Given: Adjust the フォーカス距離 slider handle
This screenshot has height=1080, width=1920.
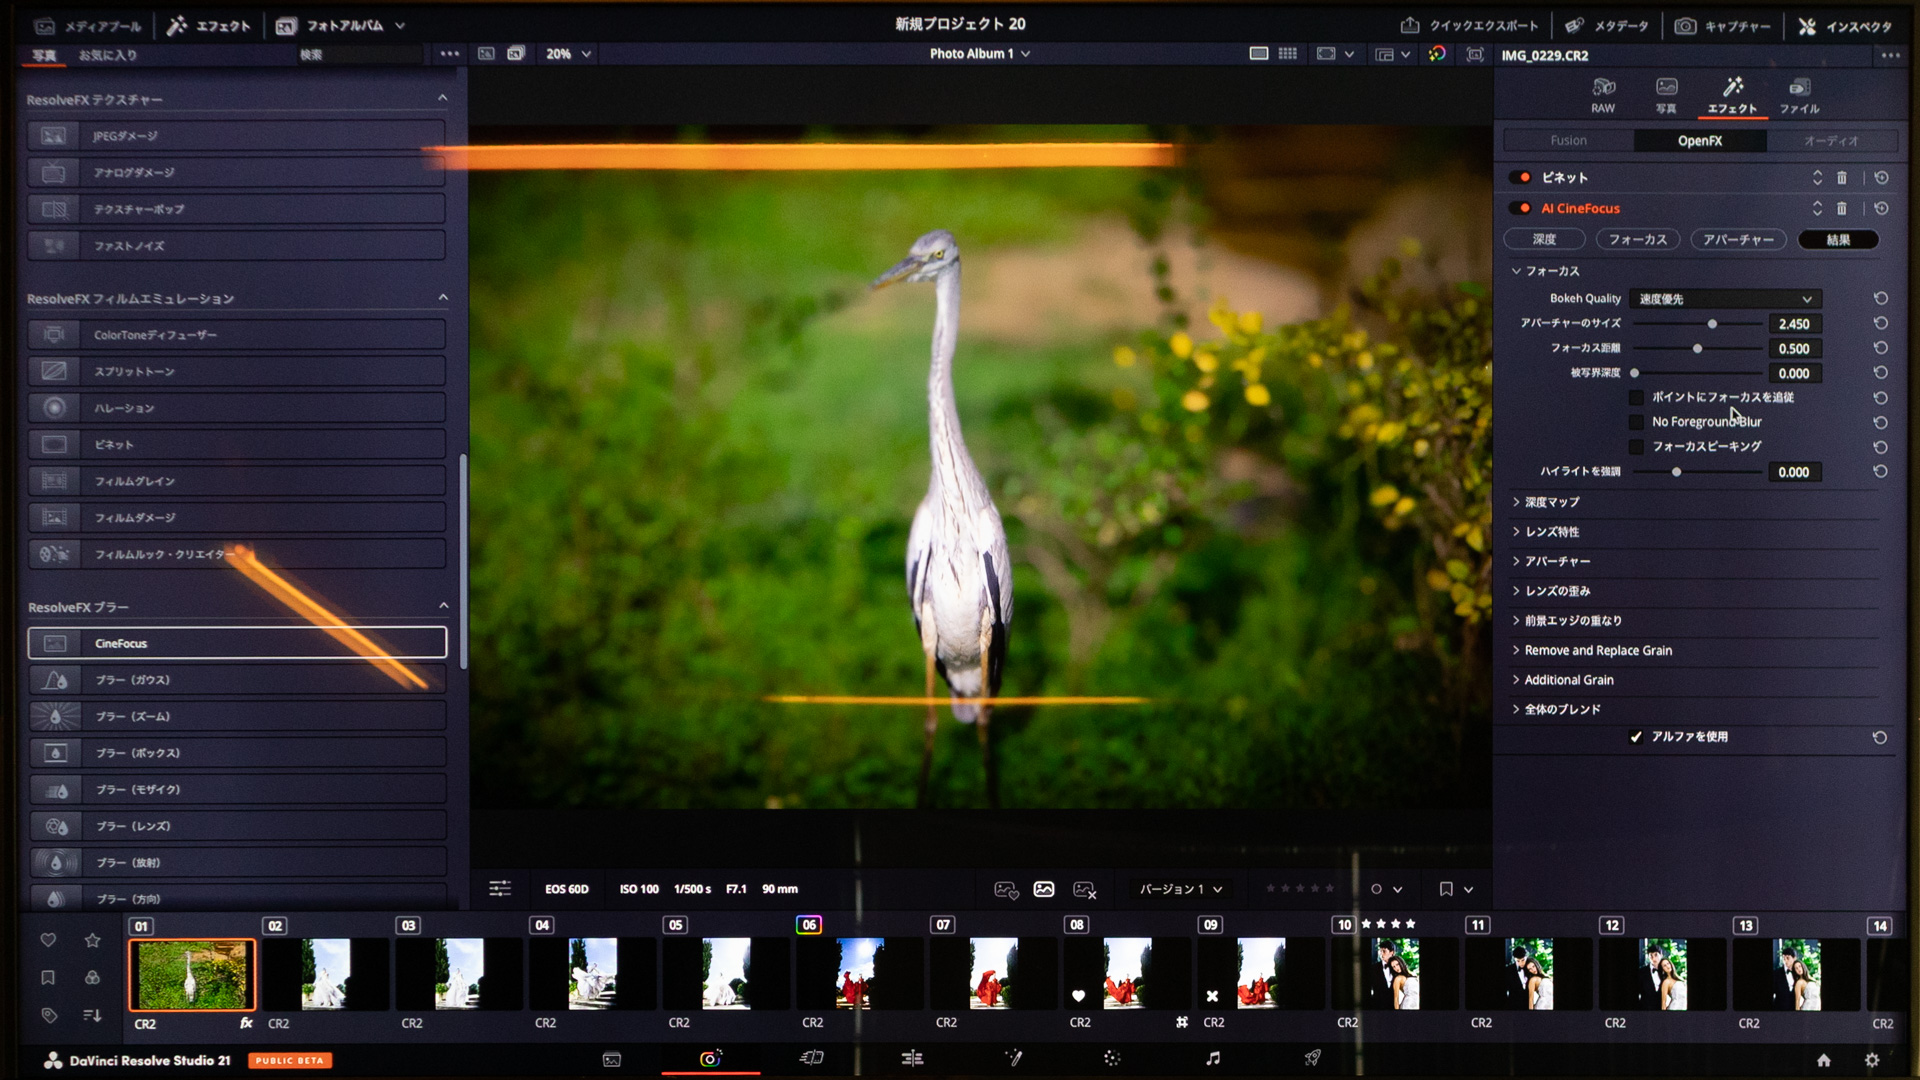Looking at the screenshot, I should point(1697,349).
